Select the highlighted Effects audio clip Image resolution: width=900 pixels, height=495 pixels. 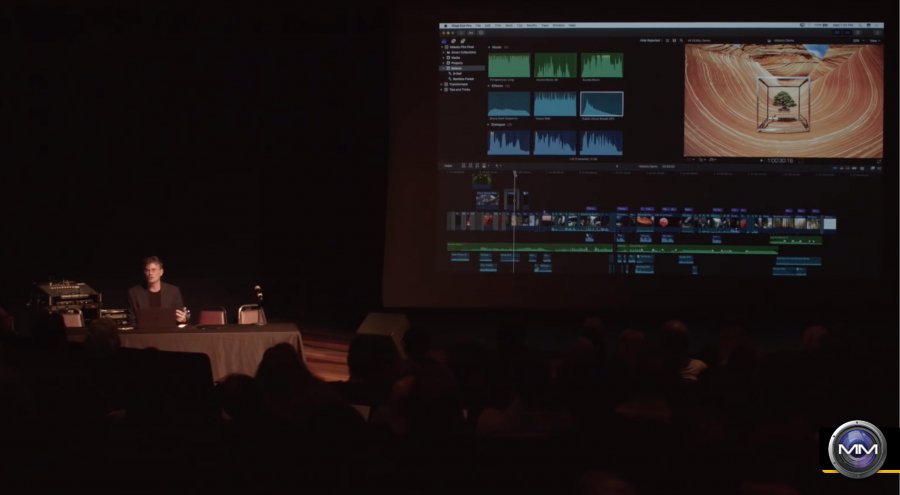tap(602, 104)
